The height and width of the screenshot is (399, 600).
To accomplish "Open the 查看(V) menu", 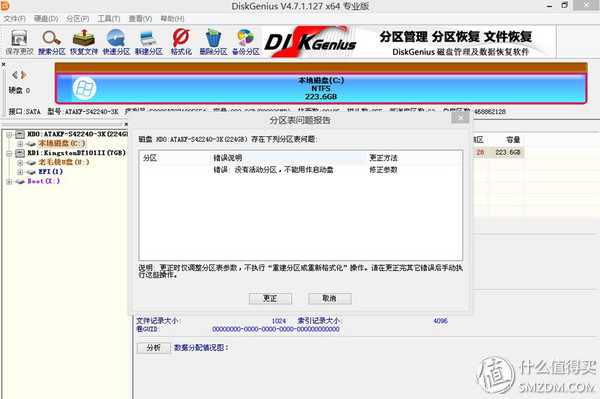I will click(140, 19).
